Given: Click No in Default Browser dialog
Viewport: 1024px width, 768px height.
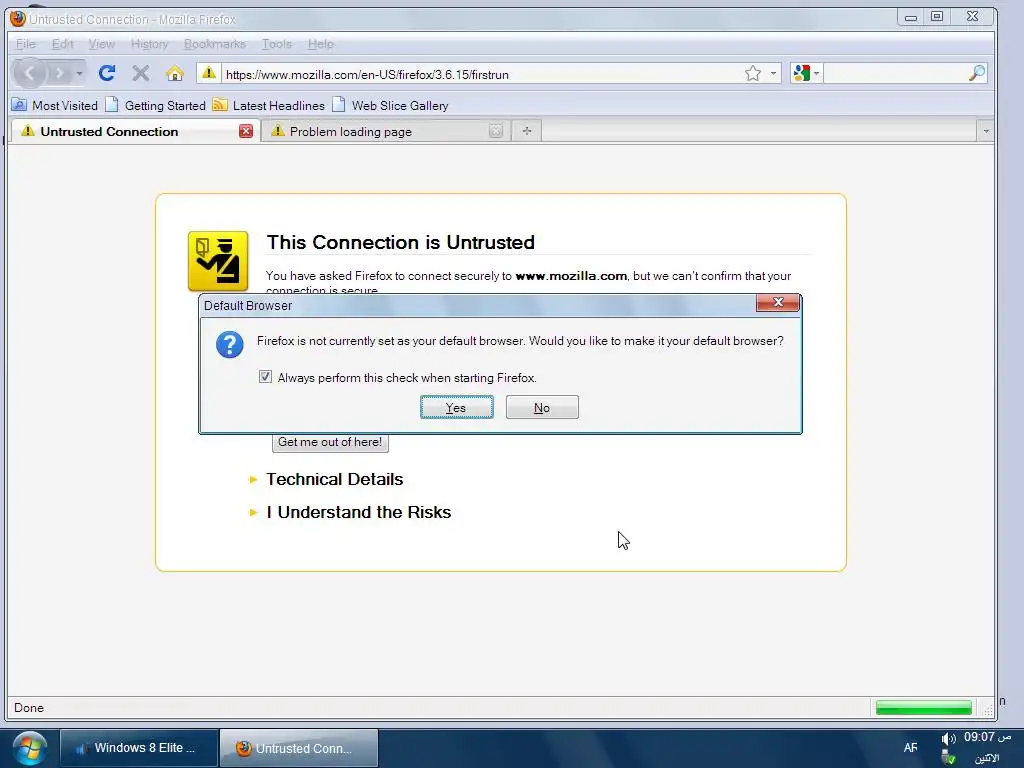Looking at the screenshot, I should click(542, 408).
